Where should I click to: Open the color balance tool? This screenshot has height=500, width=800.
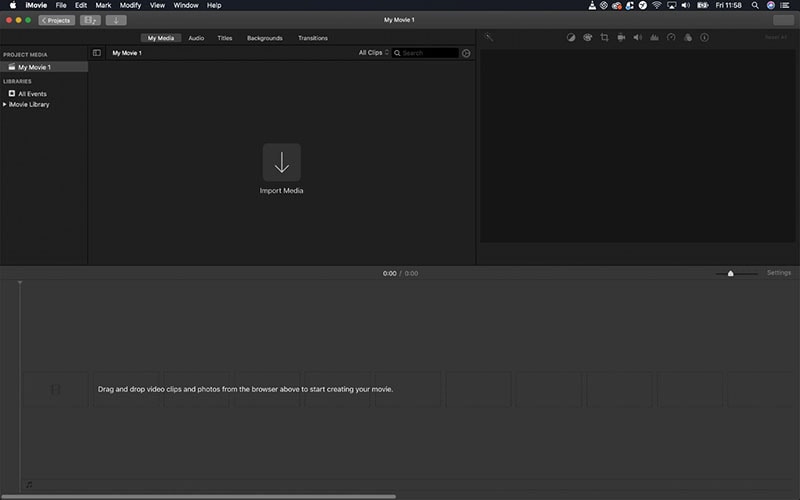coord(571,37)
